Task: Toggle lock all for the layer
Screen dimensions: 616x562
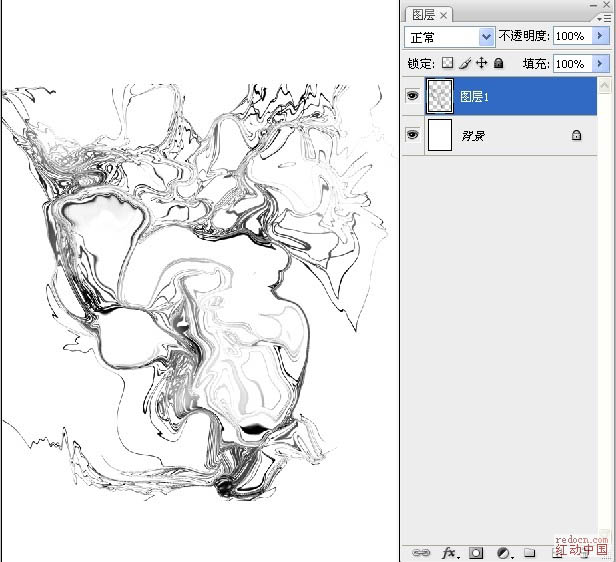Action: click(498, 63)
